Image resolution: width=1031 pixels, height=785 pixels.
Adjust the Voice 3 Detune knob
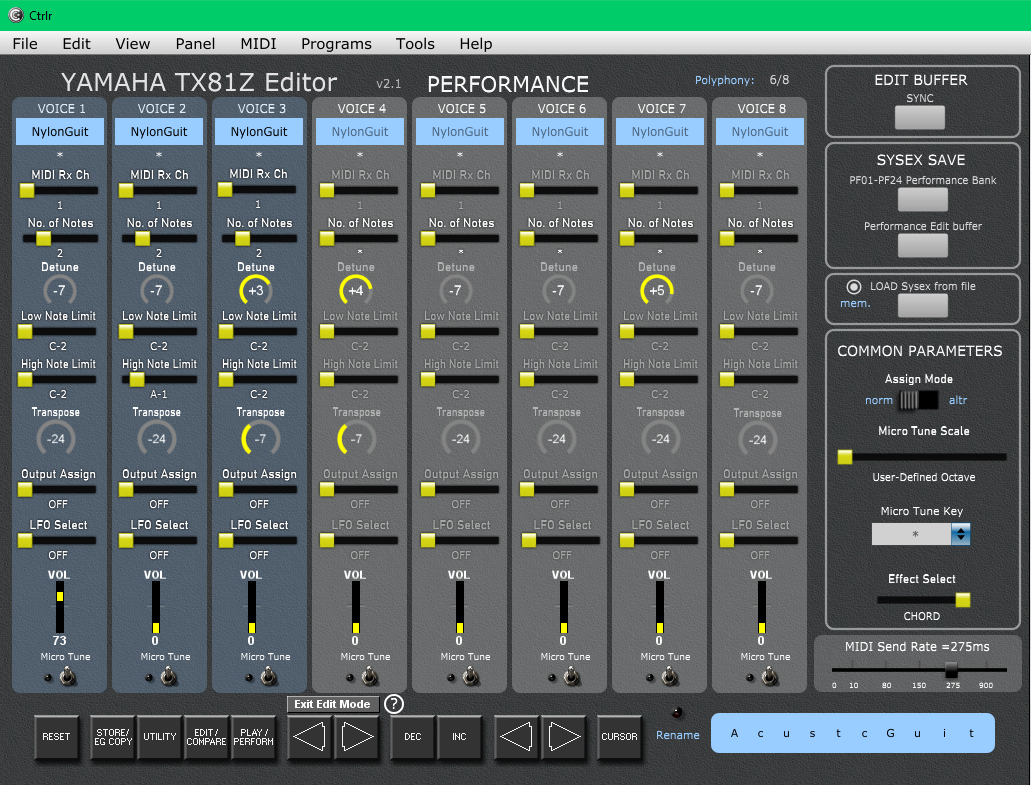(x=256, y=290)
